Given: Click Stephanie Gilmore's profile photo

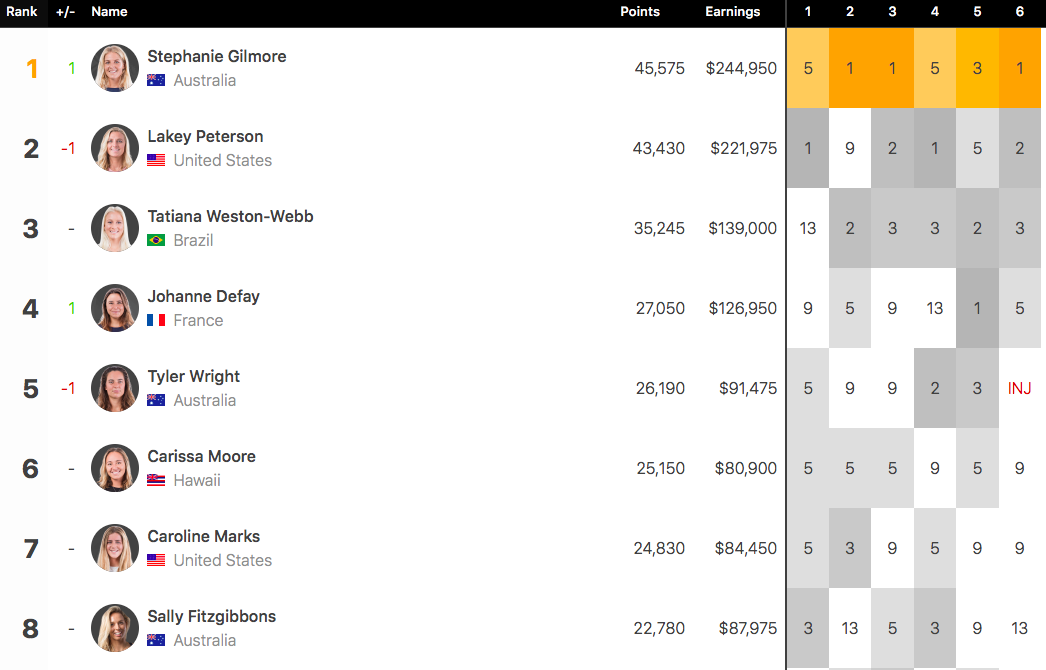Looking at the screenshot, I should 115,68.
